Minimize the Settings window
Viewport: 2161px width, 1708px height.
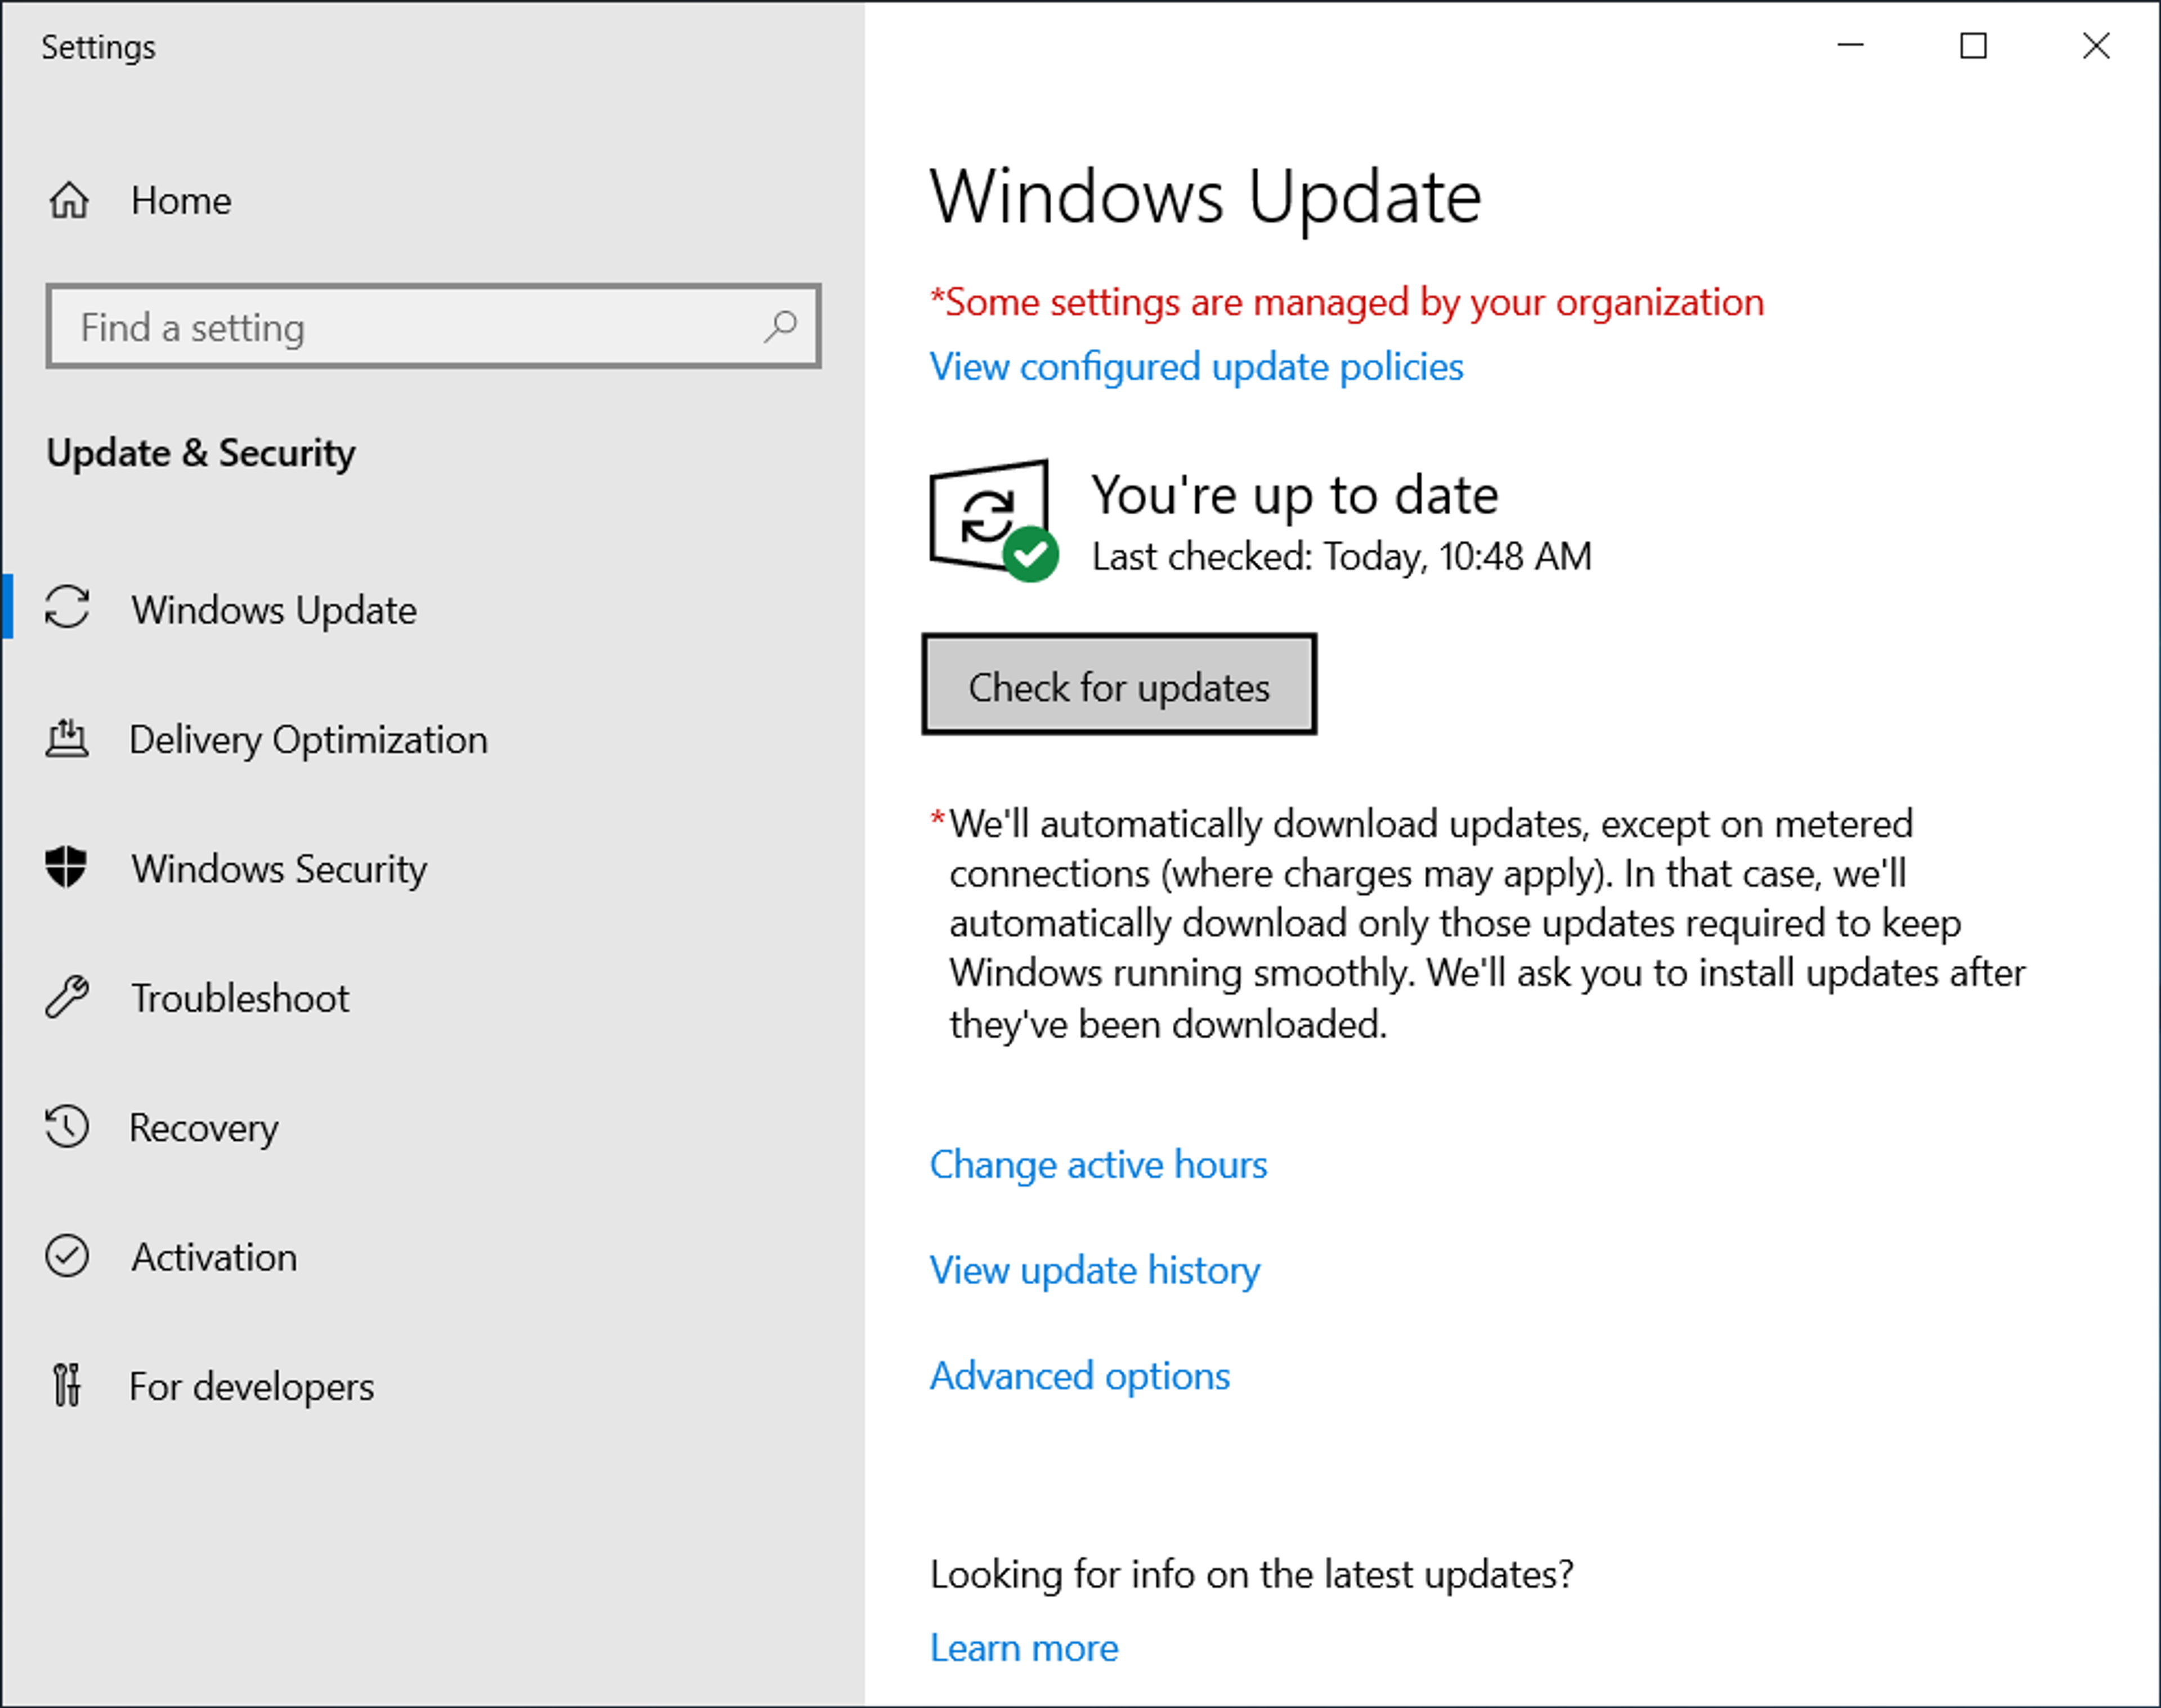[x=1851, y=46]
